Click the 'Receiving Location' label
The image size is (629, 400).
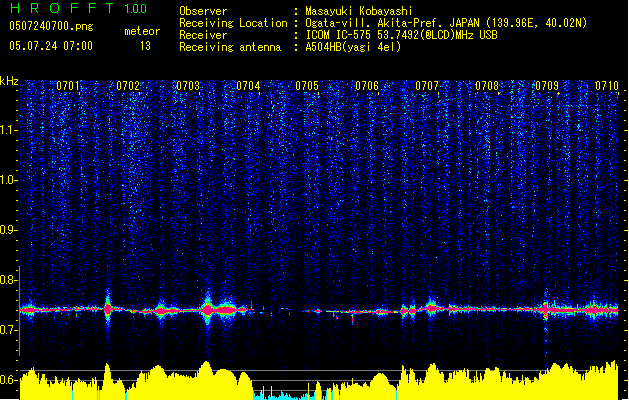click(x=233, y=23)
